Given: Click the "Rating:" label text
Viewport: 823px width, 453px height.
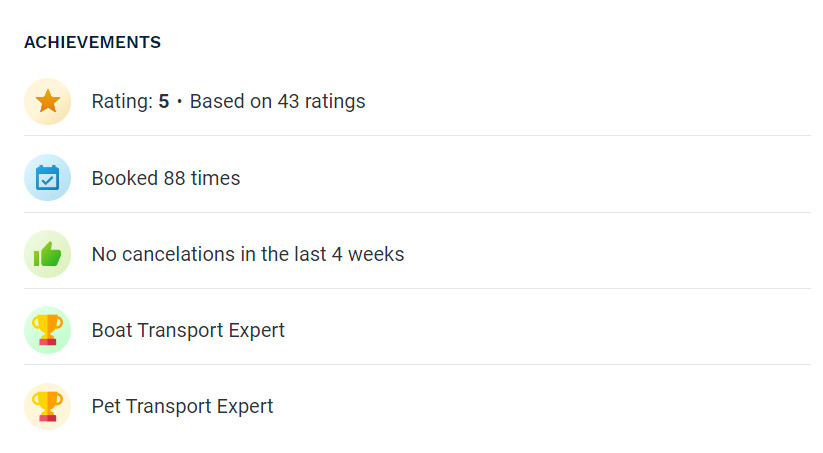Looking at the screenshot, I should coord(122,101).
